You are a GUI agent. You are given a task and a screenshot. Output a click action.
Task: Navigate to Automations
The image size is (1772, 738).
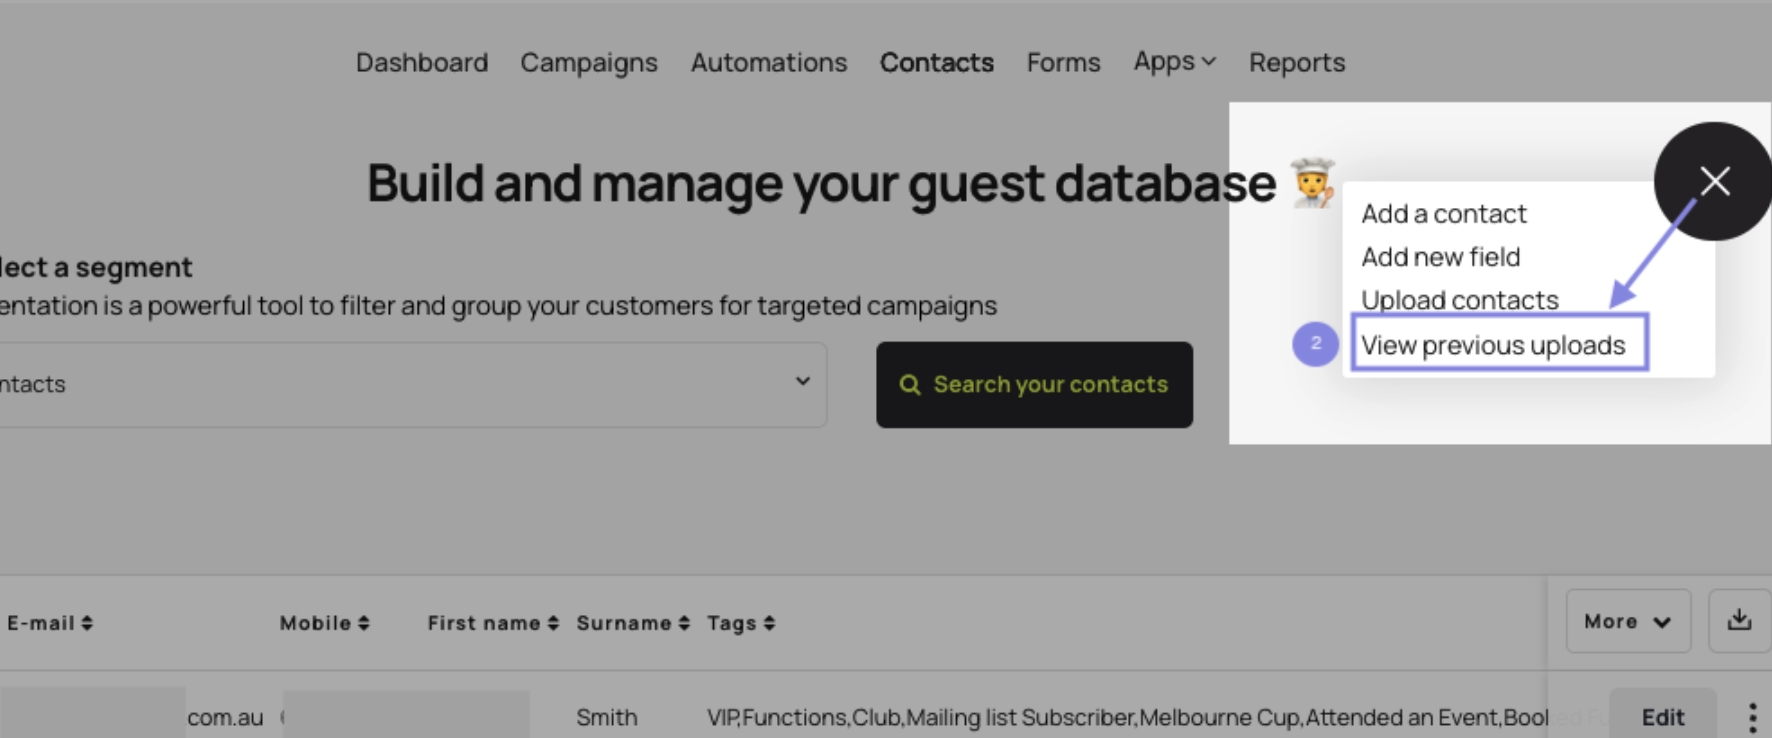(769, 62)
